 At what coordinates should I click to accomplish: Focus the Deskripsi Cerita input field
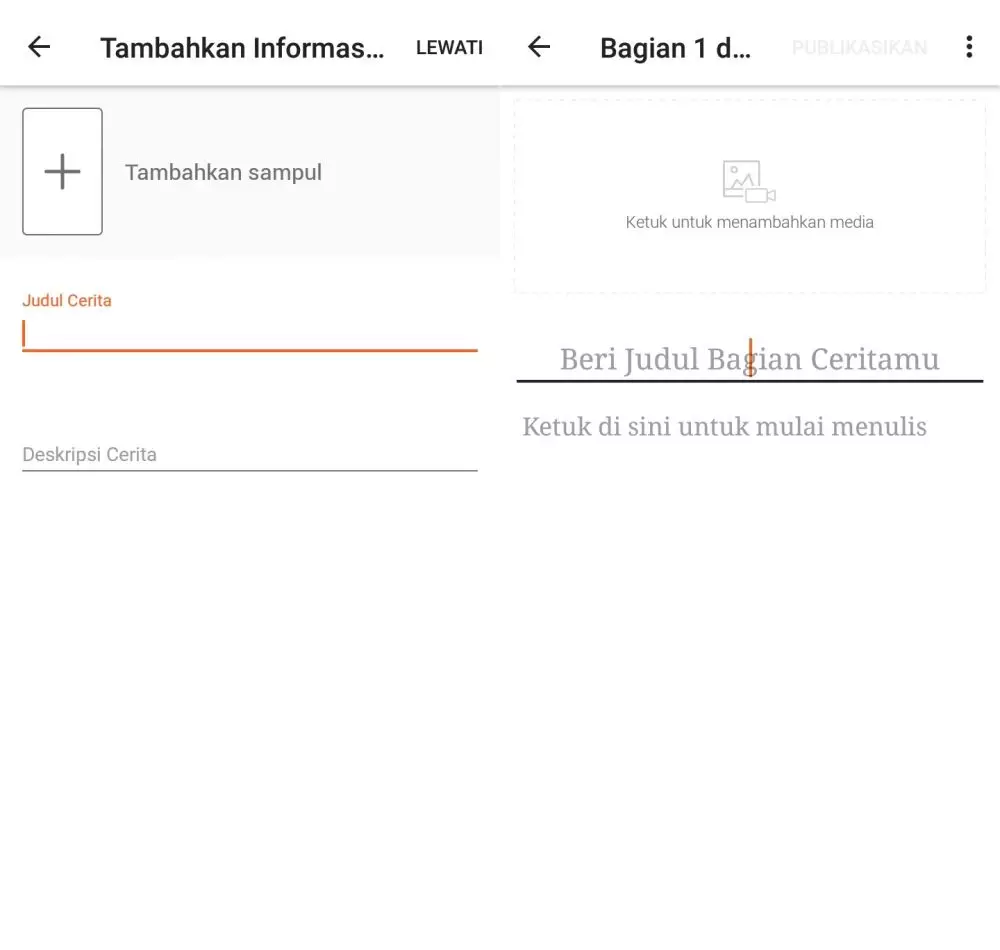click(x=250, y=454)
